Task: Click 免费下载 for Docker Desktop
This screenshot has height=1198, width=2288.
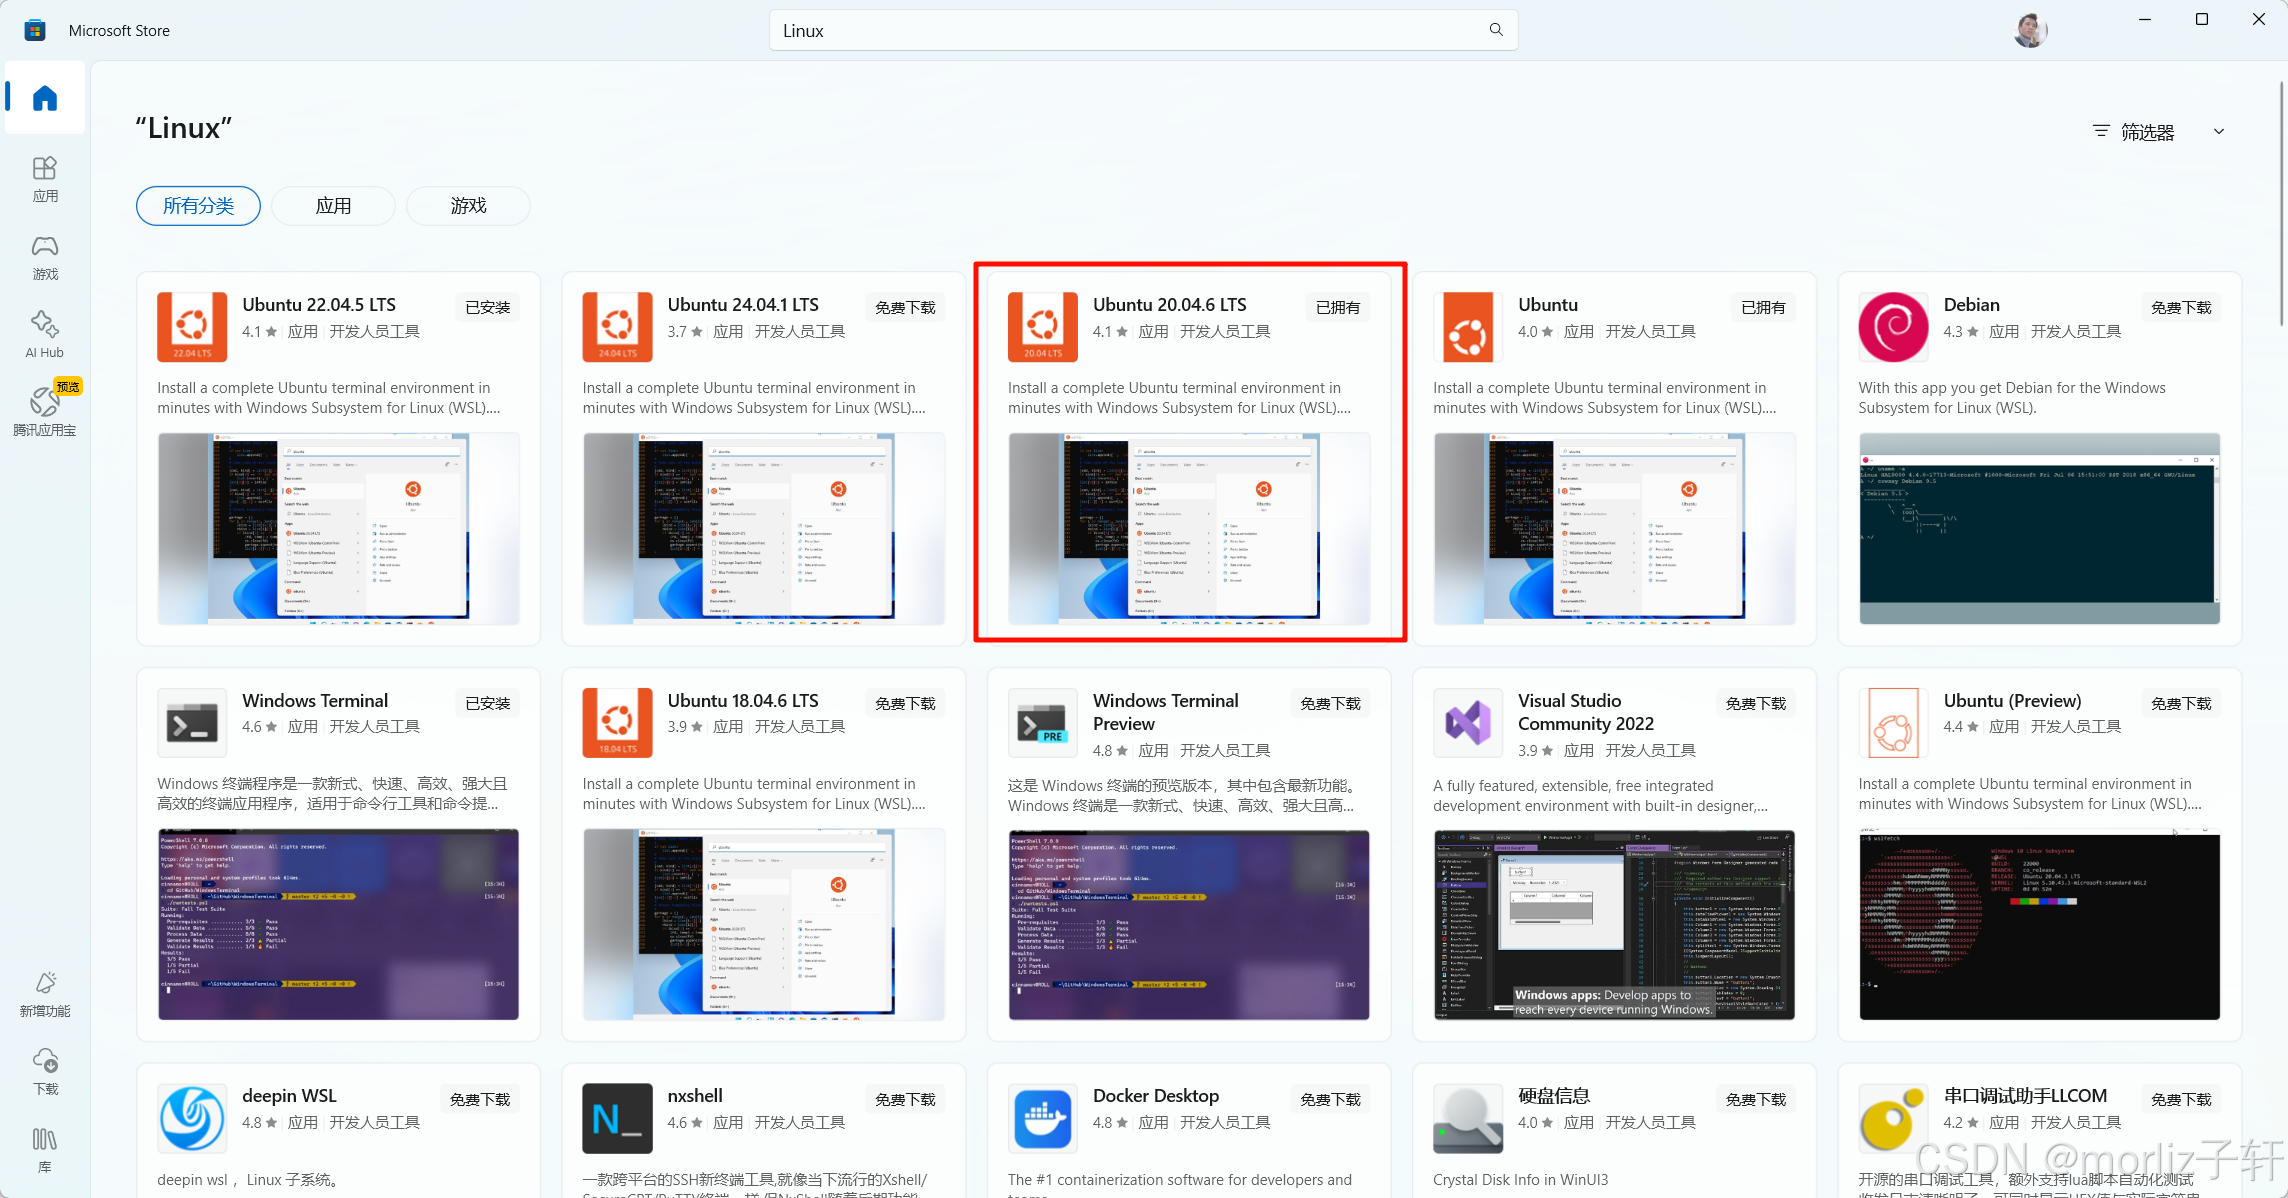Action: pyautogui.click(x=1330, y=1099)
